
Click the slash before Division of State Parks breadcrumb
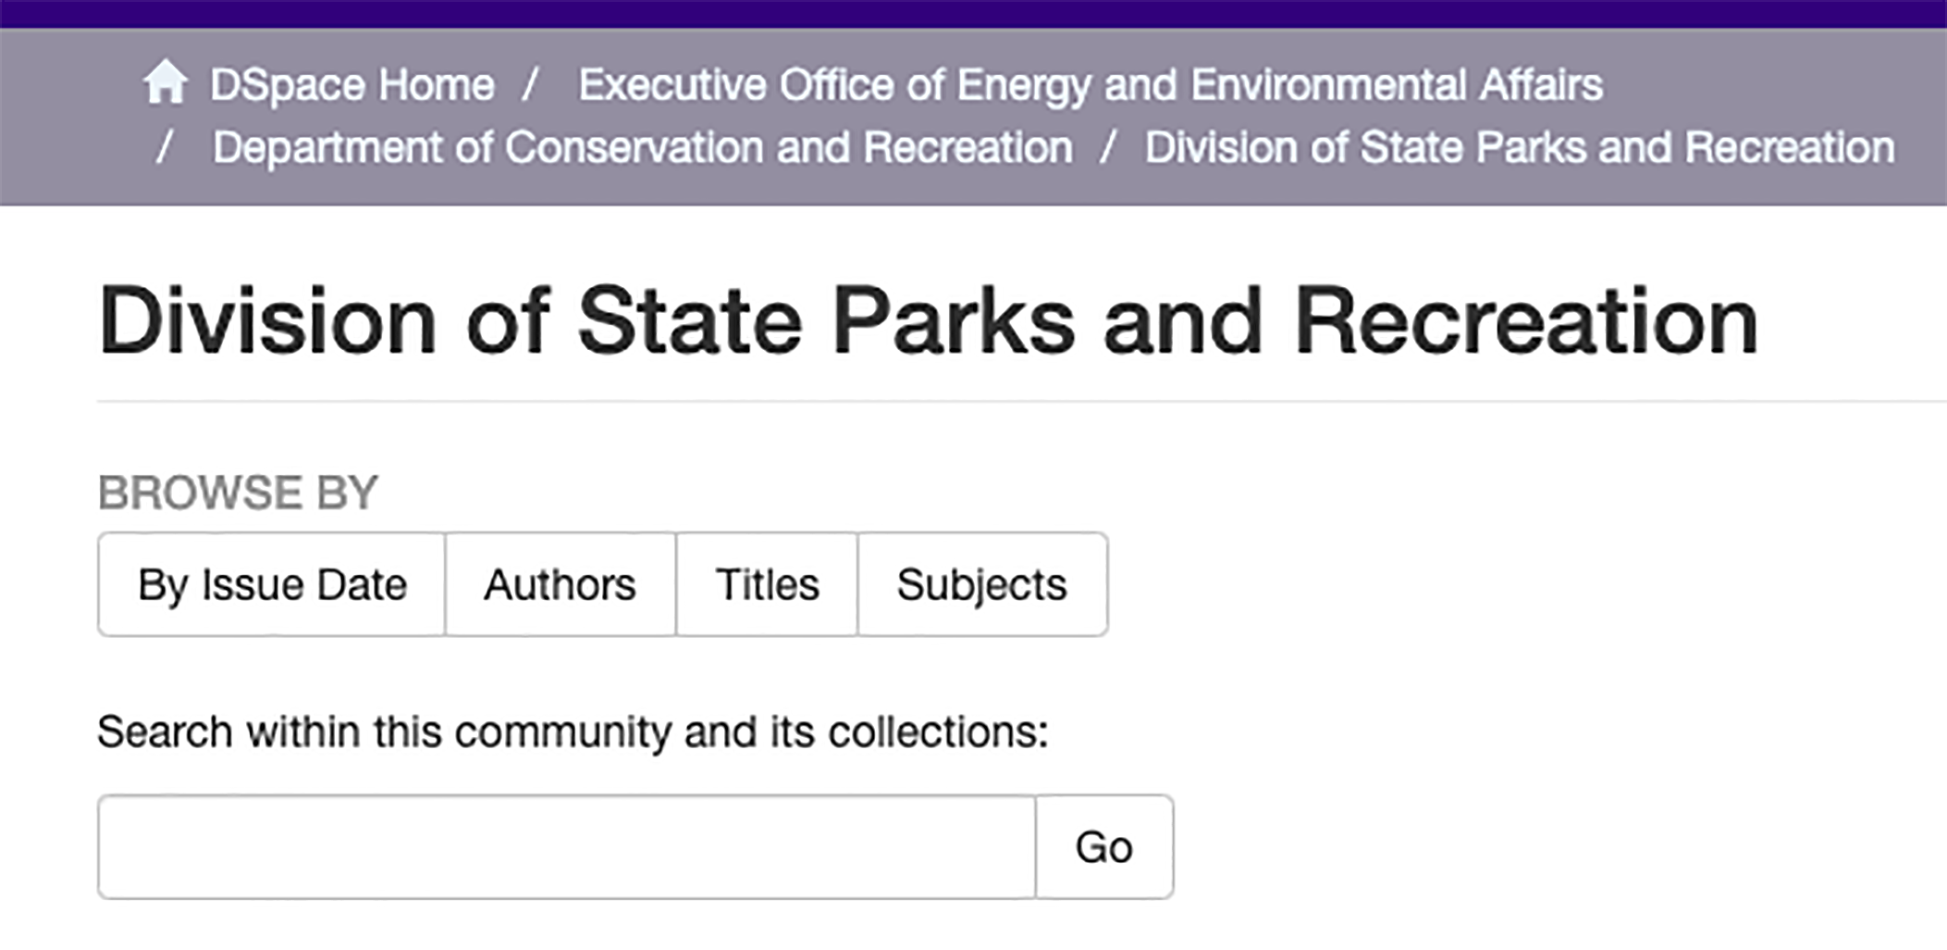(1108, 148)
